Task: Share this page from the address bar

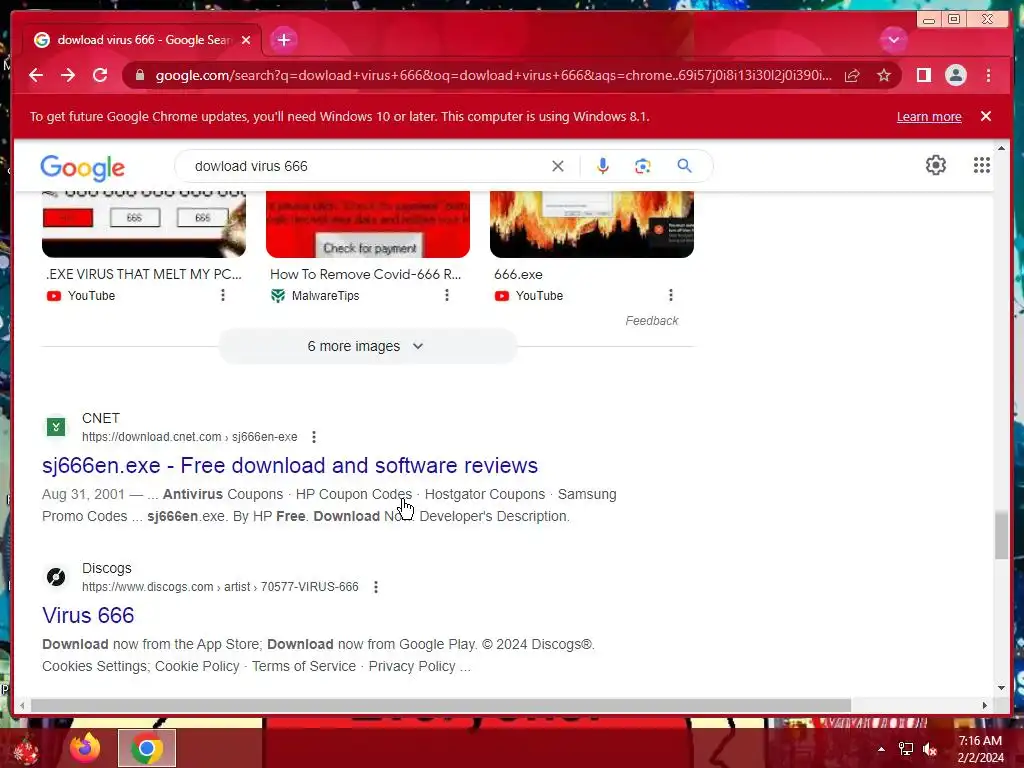Action: [852, 76]
